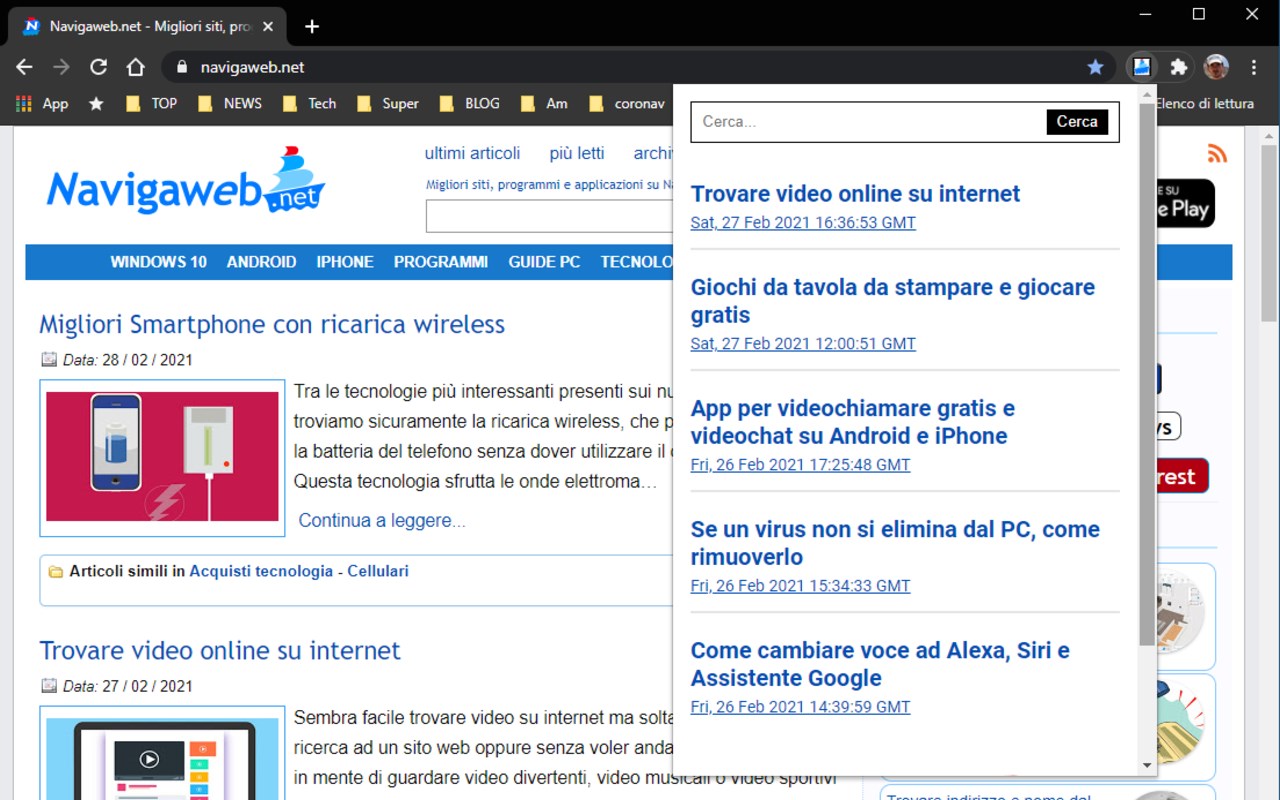Open the App shortcut in bookmarks bar
Image resolution: width=1280 pixels, height=800 pixels.
(x=43, y=103)
